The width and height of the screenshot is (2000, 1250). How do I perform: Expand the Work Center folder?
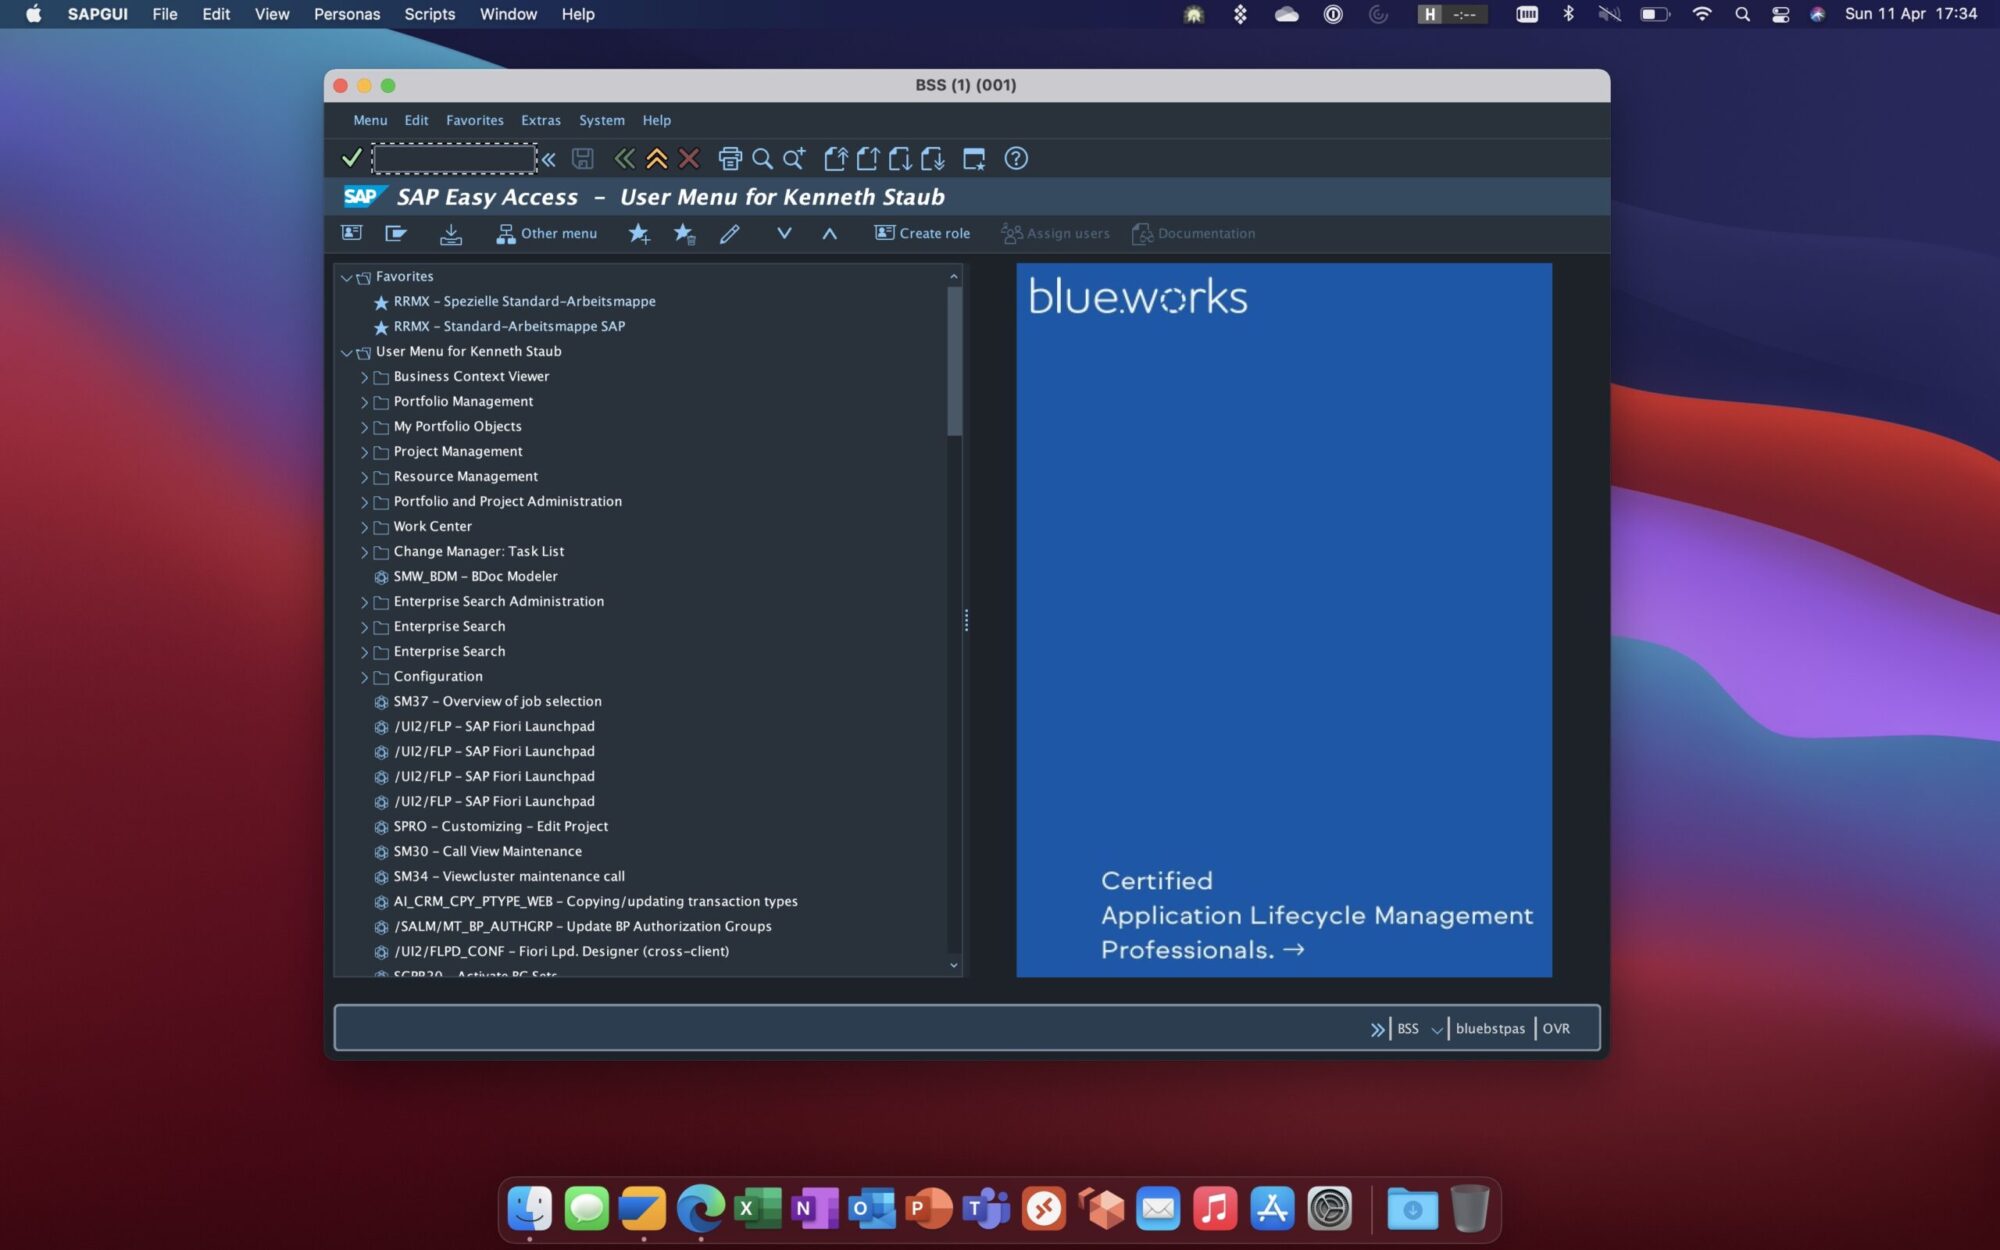click(364, 527)
